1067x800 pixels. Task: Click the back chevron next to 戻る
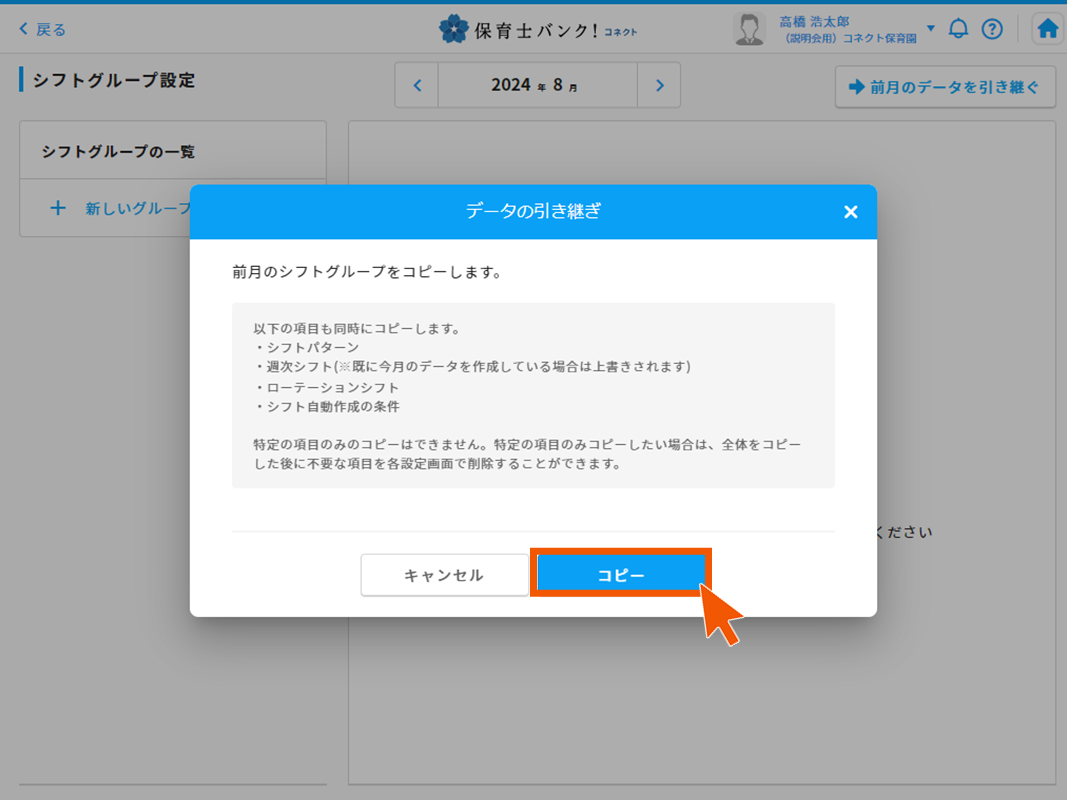click(25, 29)
